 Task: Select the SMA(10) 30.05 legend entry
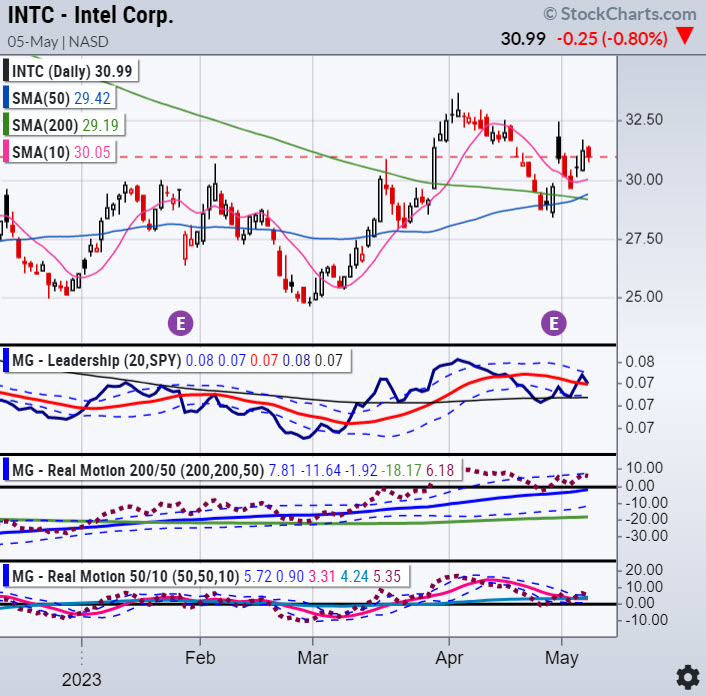63,152
